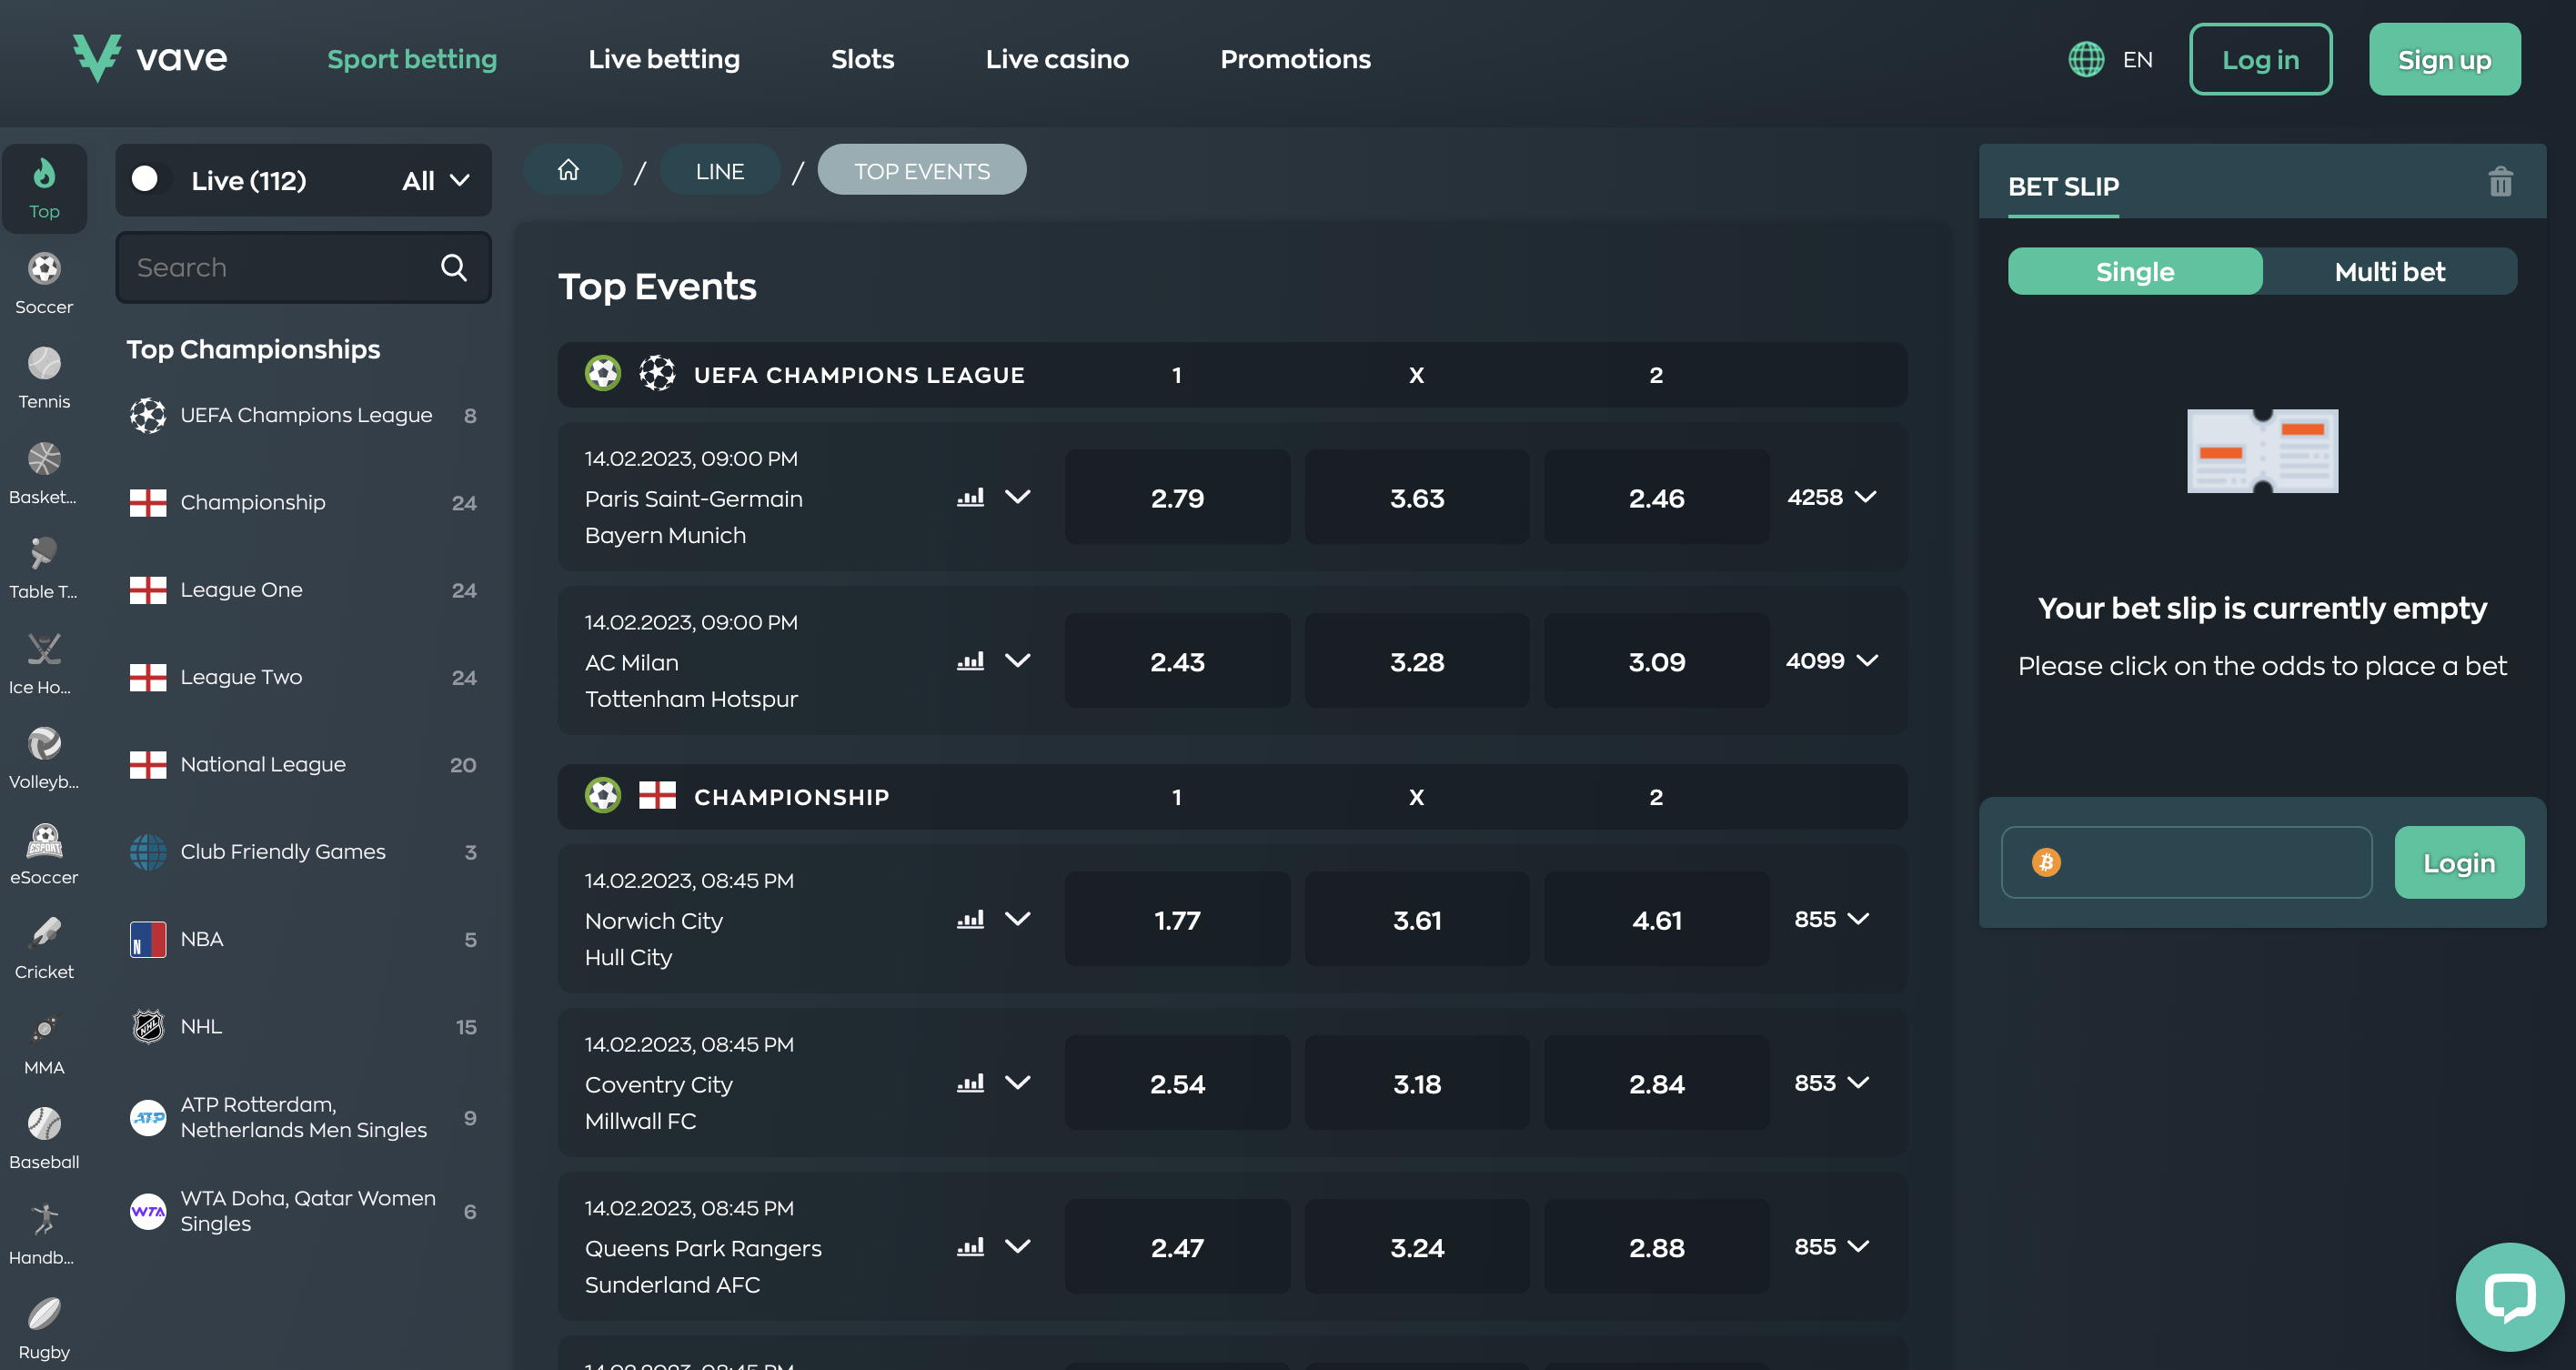
Task: Open the Live betting menu
Action: click(x=664, y=59)
